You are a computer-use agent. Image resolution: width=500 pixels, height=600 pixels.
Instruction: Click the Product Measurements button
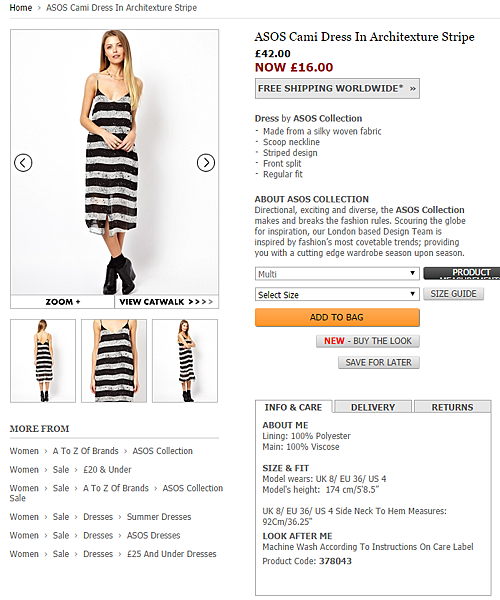(x=462, y=273)
